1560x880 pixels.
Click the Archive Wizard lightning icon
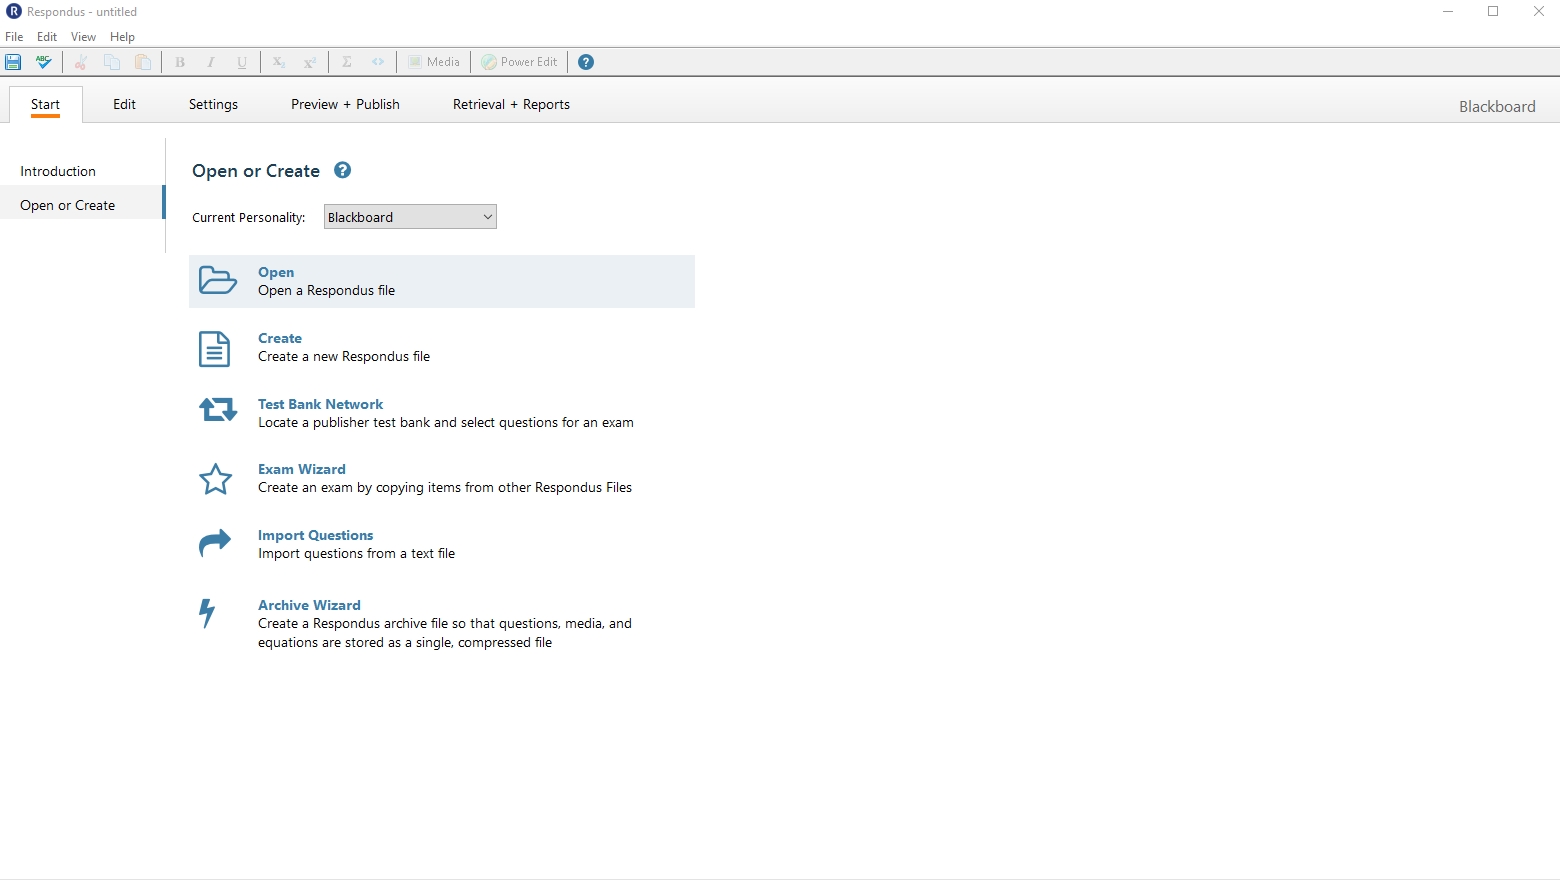click(207, 612)
